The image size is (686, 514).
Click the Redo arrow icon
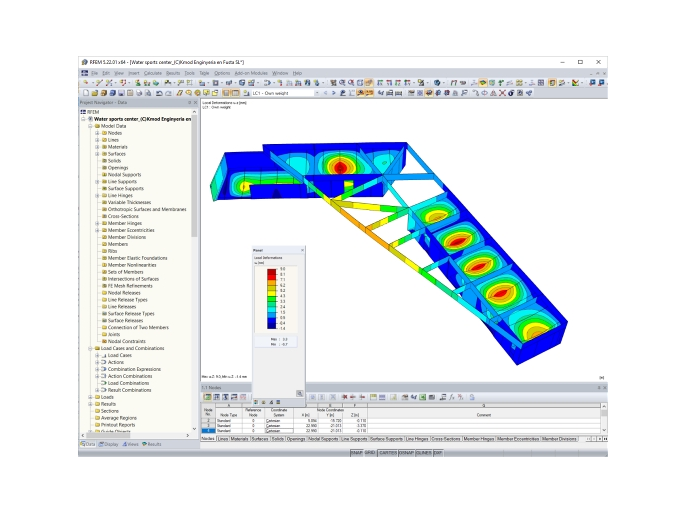pyautogui.click(x=168, y=93)
